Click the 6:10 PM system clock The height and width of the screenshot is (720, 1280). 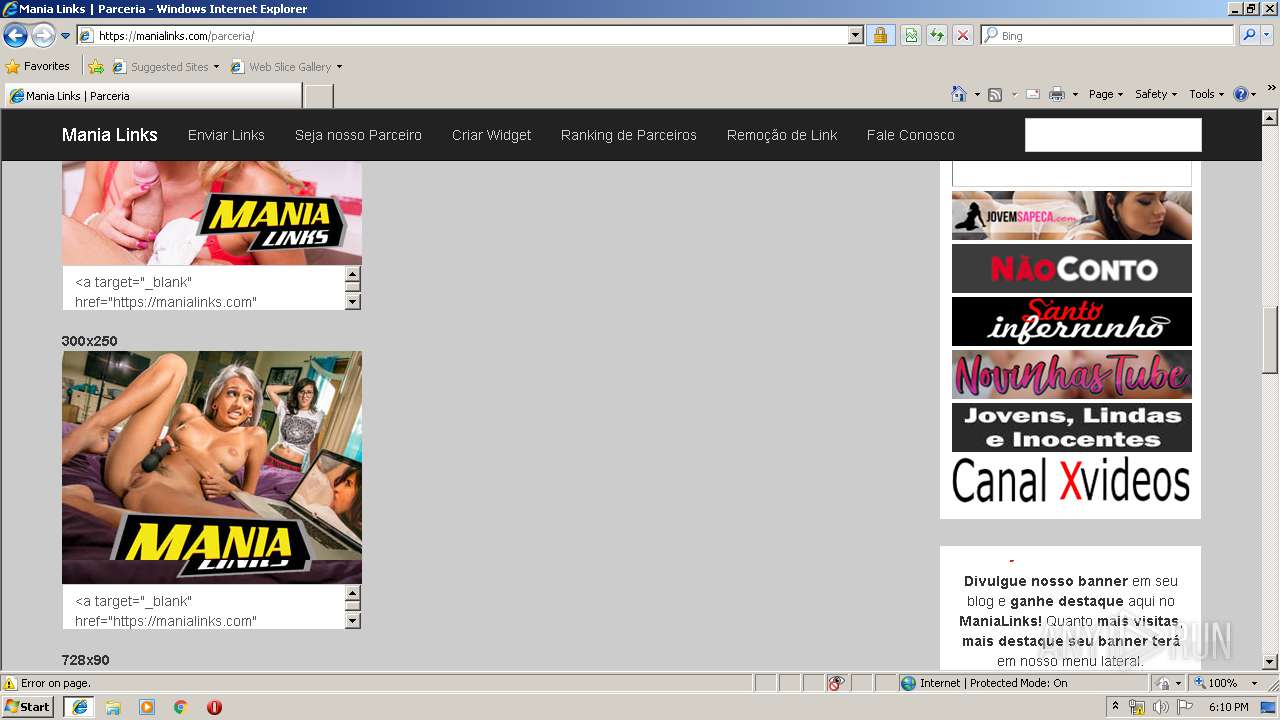[x=1229, y=707]
